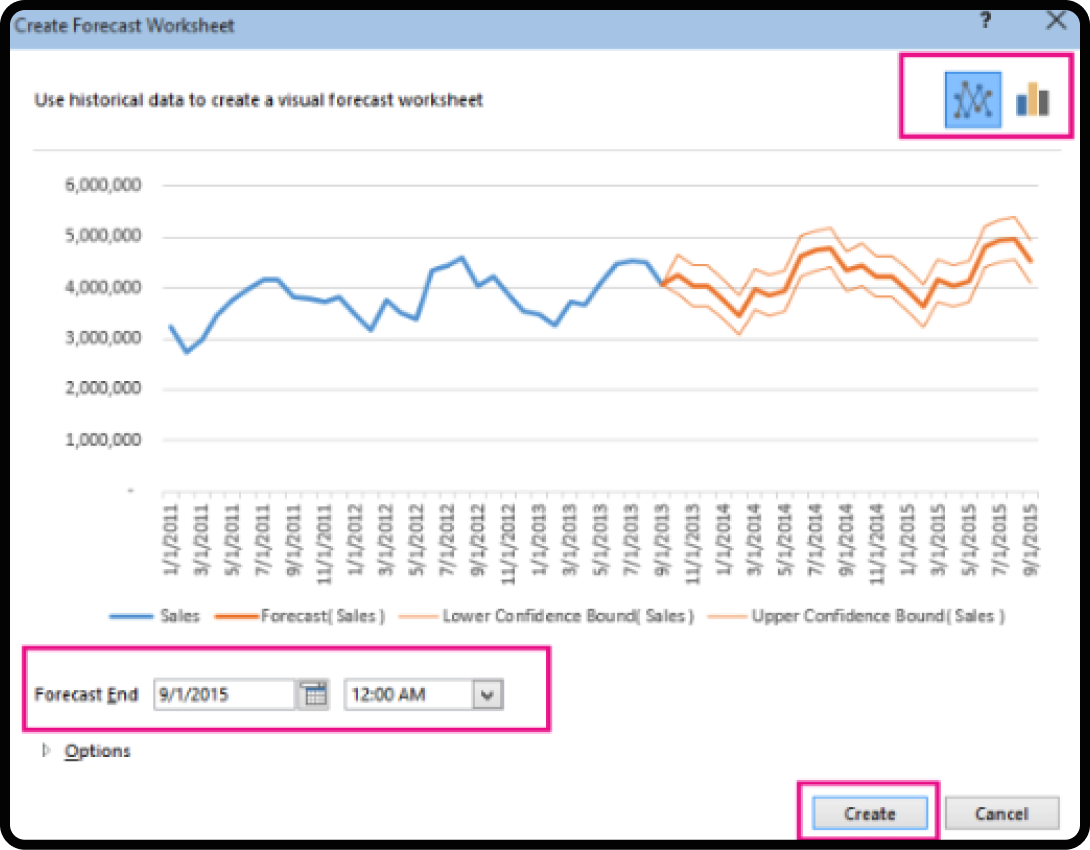Click the Cancel button
This screenshot has width=1090, height=850.
1001,813
